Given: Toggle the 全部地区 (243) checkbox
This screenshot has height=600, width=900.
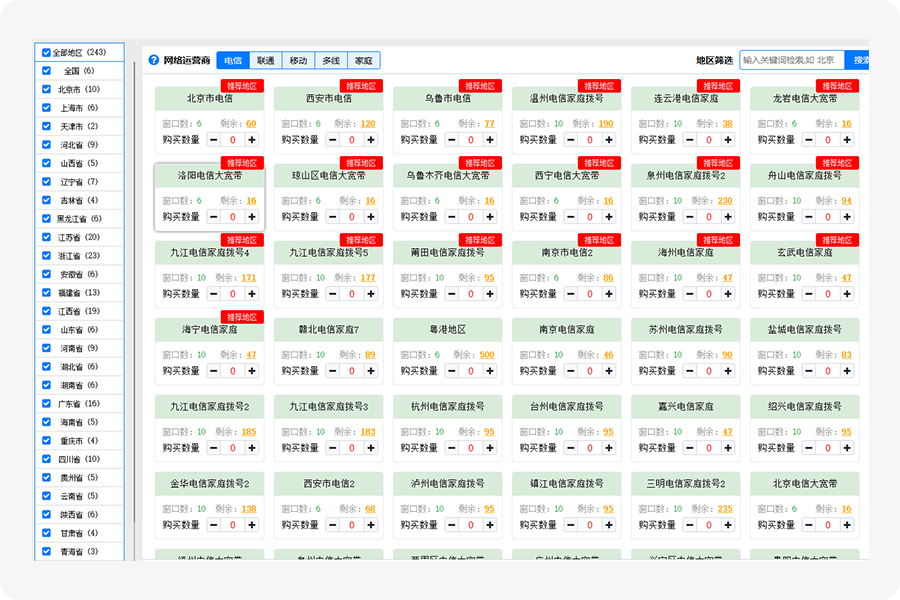Looking at the screenshot, I should tap(46, 52).
